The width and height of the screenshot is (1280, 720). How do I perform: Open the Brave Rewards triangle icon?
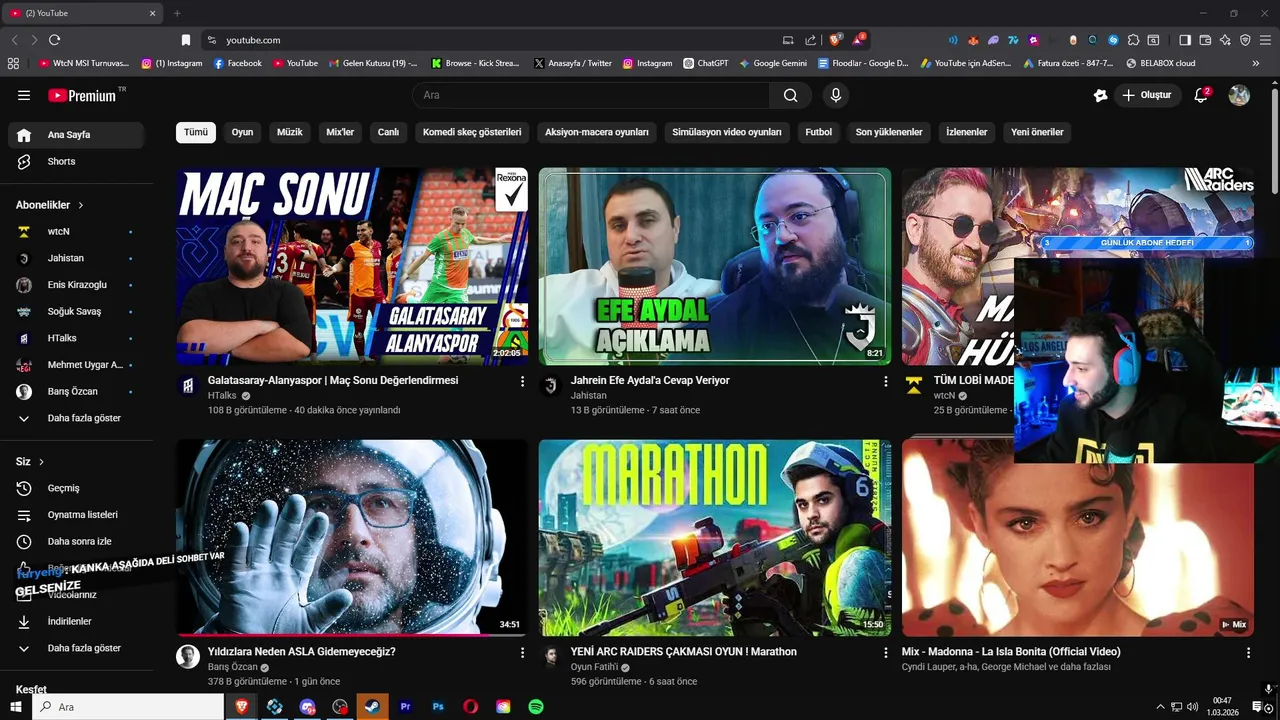point(859,40)
